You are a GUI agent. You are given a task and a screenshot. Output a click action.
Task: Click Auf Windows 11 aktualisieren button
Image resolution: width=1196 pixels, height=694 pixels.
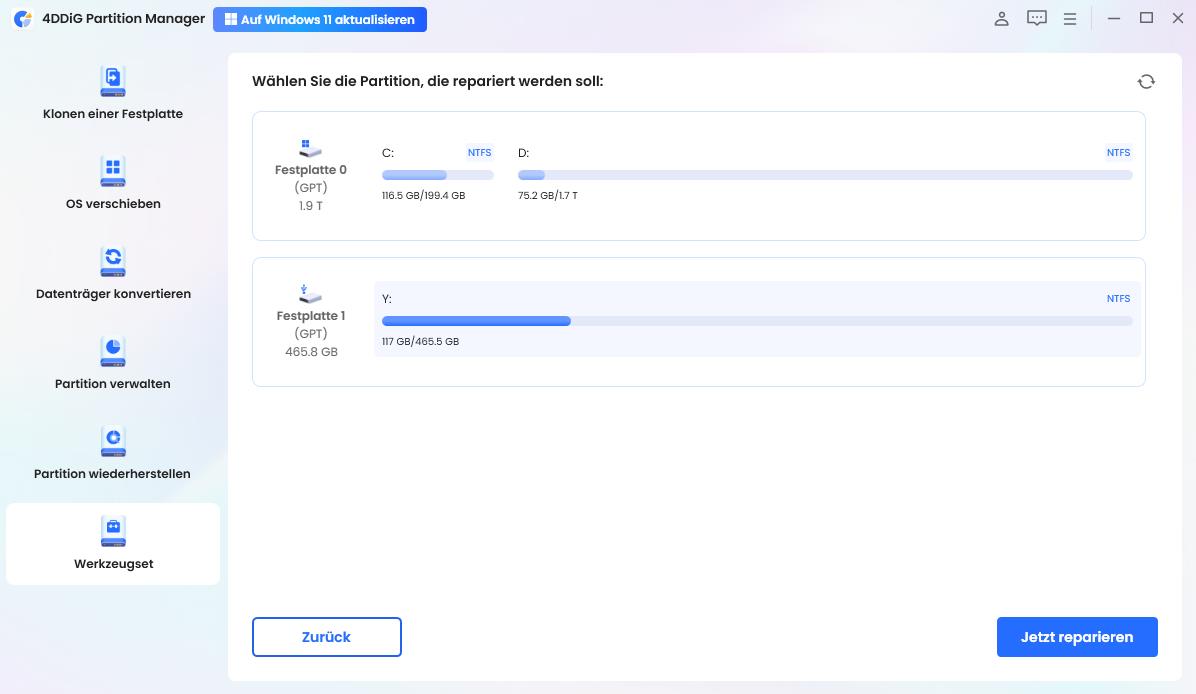320,20
